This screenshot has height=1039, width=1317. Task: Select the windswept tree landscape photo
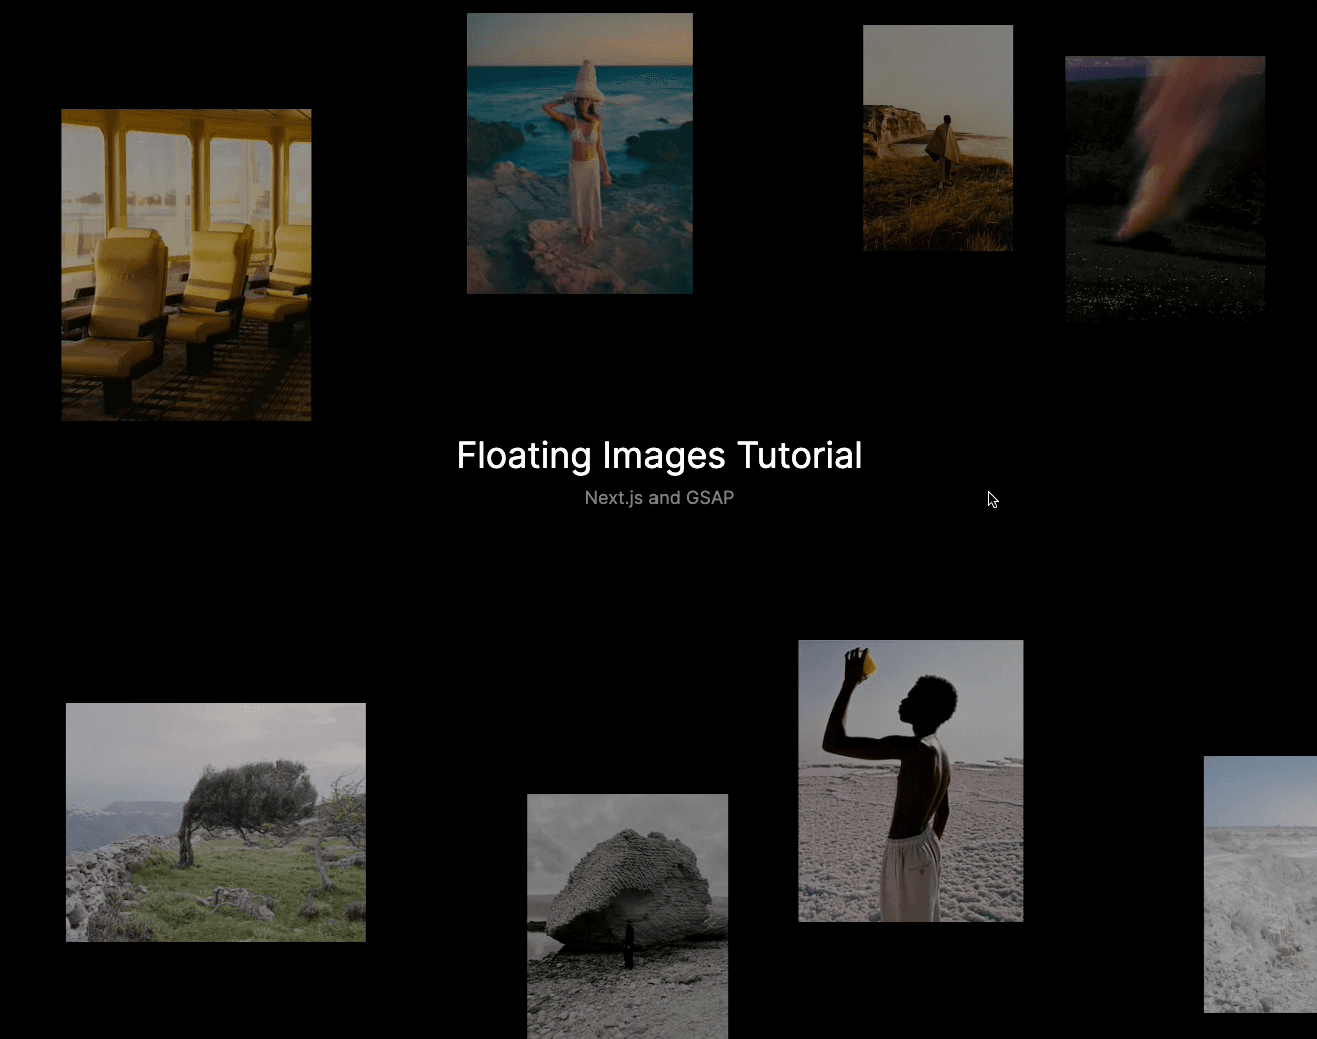coord(215,822)
